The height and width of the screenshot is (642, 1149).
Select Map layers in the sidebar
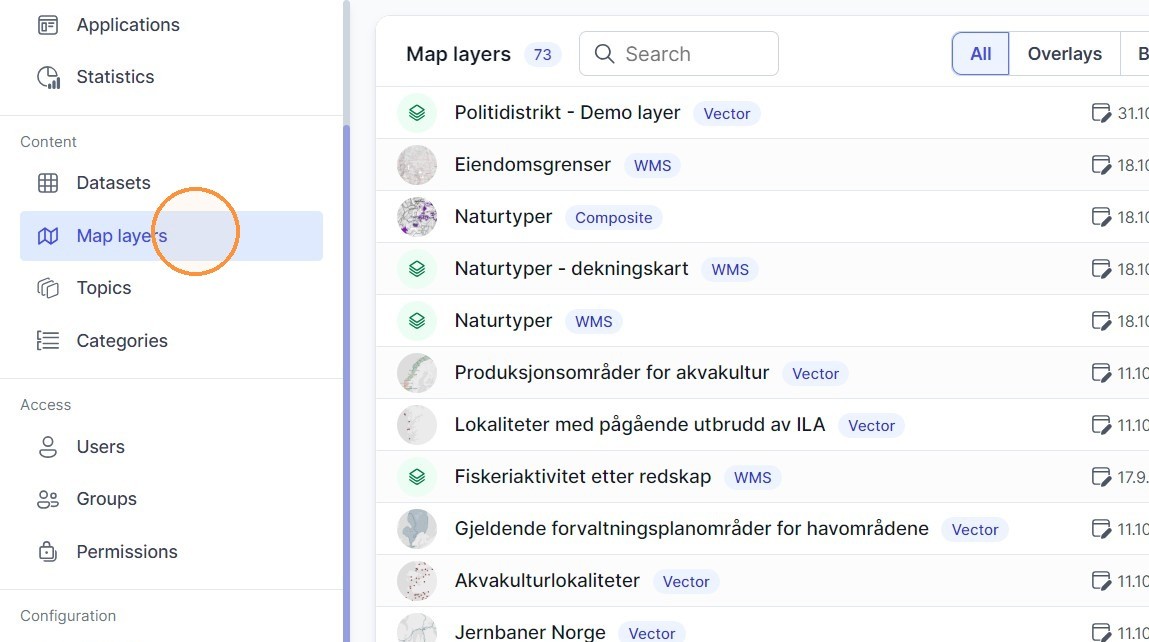click(x=171, y=236)
